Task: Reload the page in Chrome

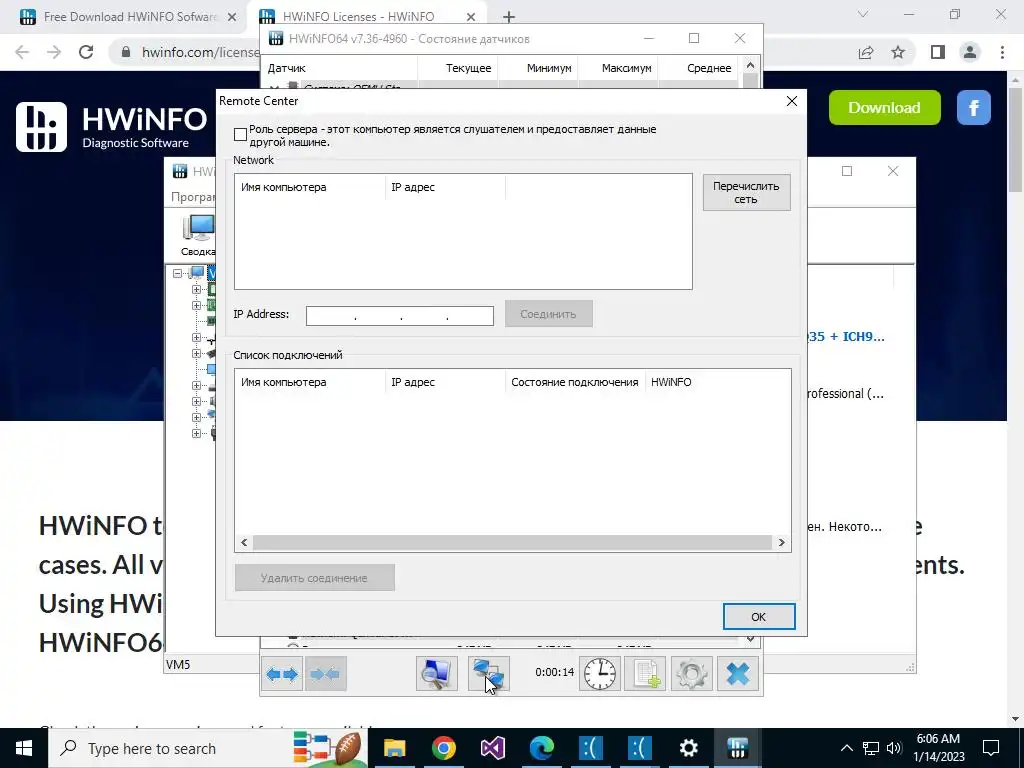Action: click(x=86, y=52)
